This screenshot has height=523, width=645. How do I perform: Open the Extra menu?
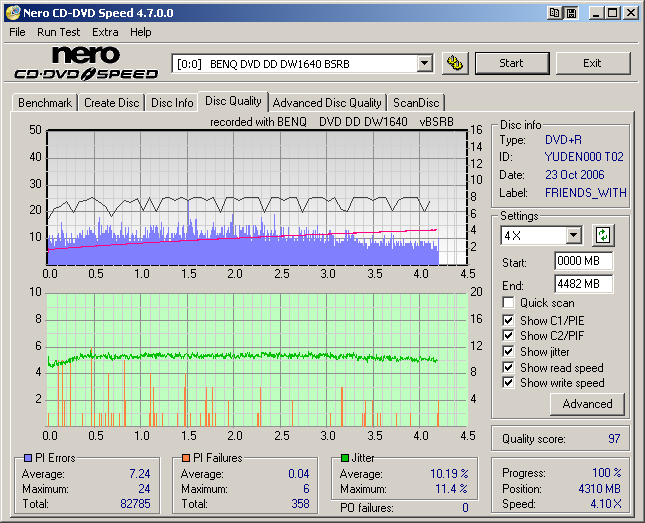pyautogui.click(x=105, y=32)
